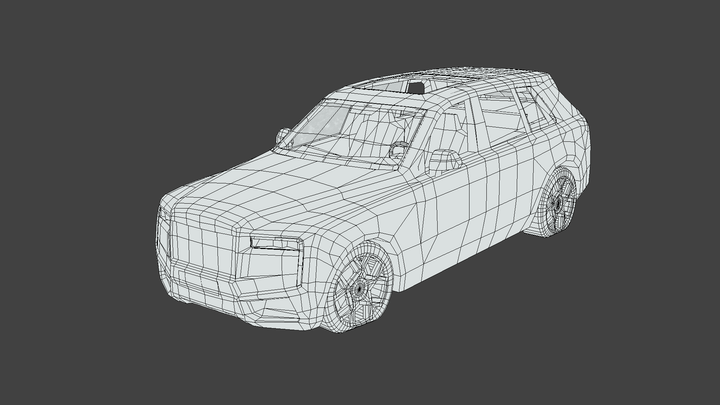Select the rear door side window

(503, 113)
